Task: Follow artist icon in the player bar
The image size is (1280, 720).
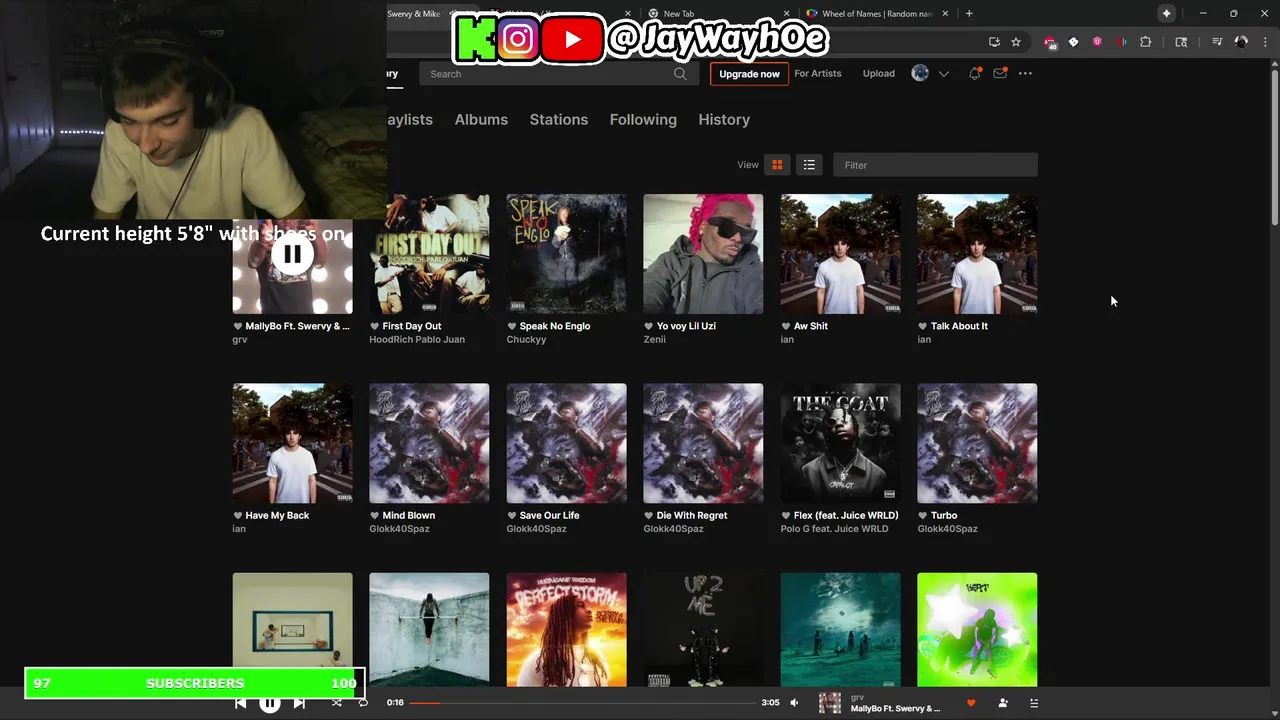Action: [1003, 703]
